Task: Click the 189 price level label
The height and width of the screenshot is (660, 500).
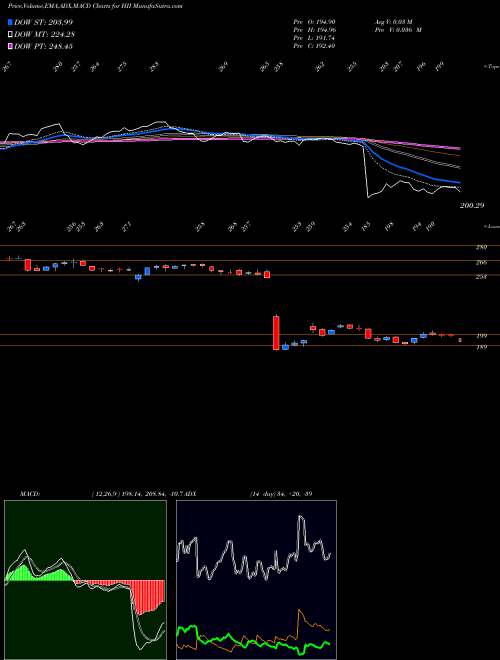Action: [x=481, y=347]
